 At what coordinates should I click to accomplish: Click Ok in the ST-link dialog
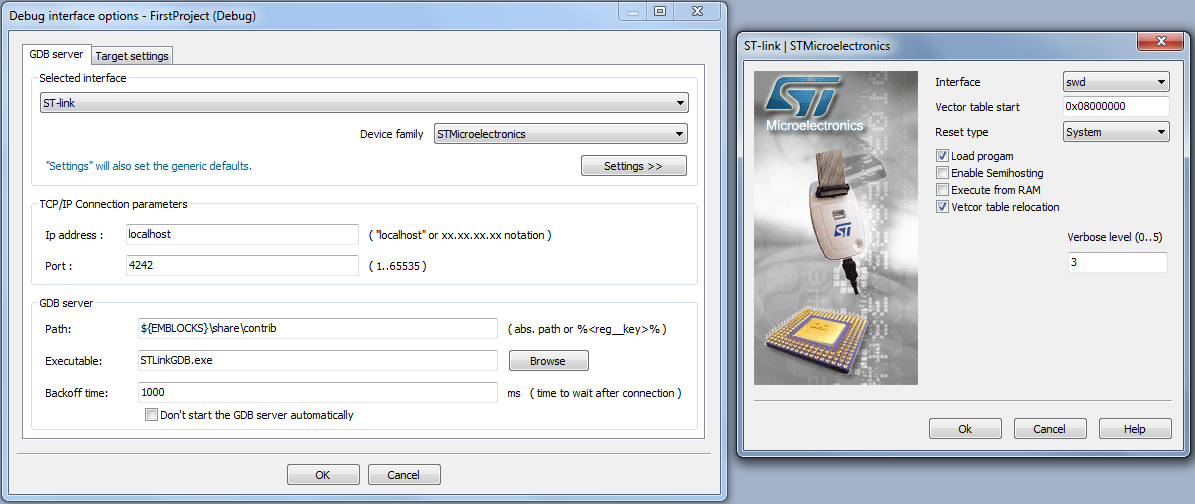click(x=965, y=429)
